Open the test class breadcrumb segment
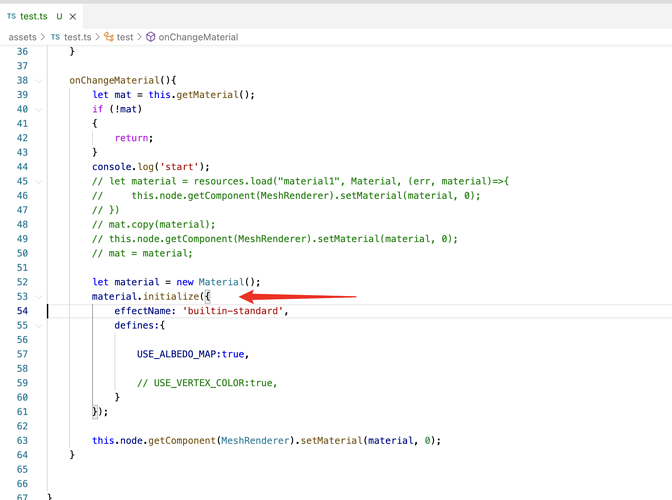The image size is (672, 500). 125,37
